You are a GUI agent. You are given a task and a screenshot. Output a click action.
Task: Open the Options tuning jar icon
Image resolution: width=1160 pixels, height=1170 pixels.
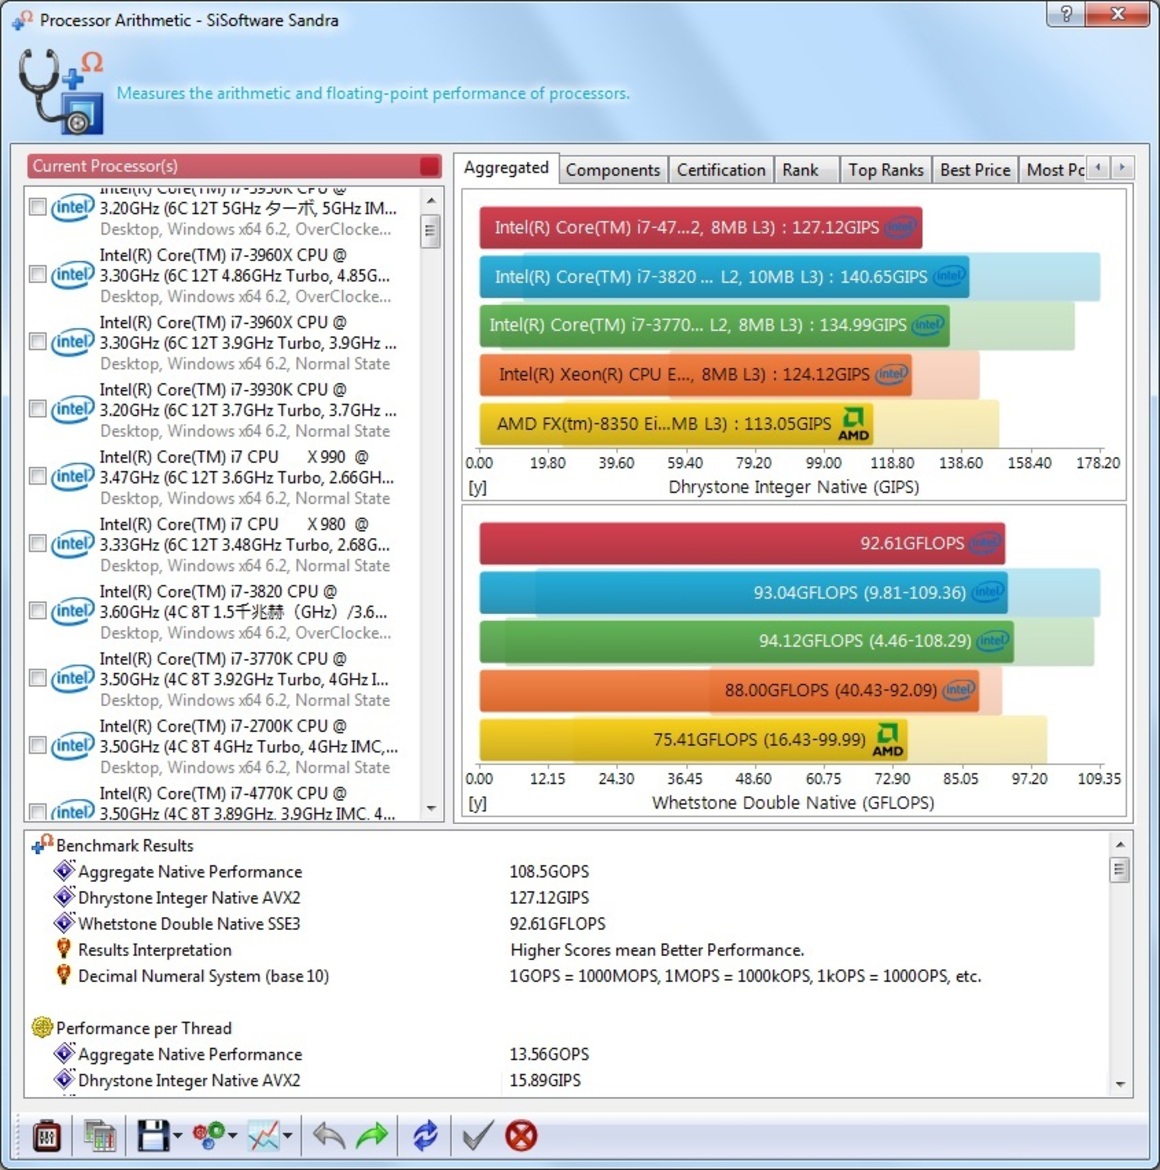click(46, 1136)
